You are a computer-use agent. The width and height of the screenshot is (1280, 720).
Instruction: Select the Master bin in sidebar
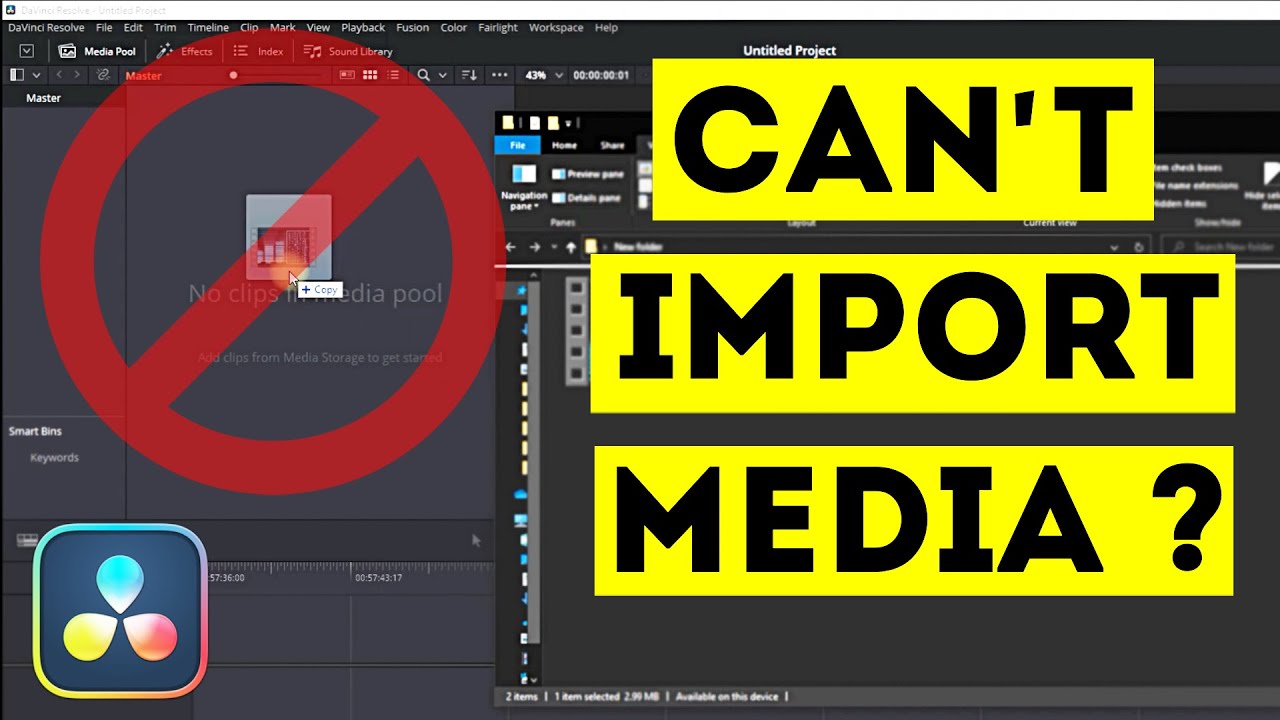[44, 98]
